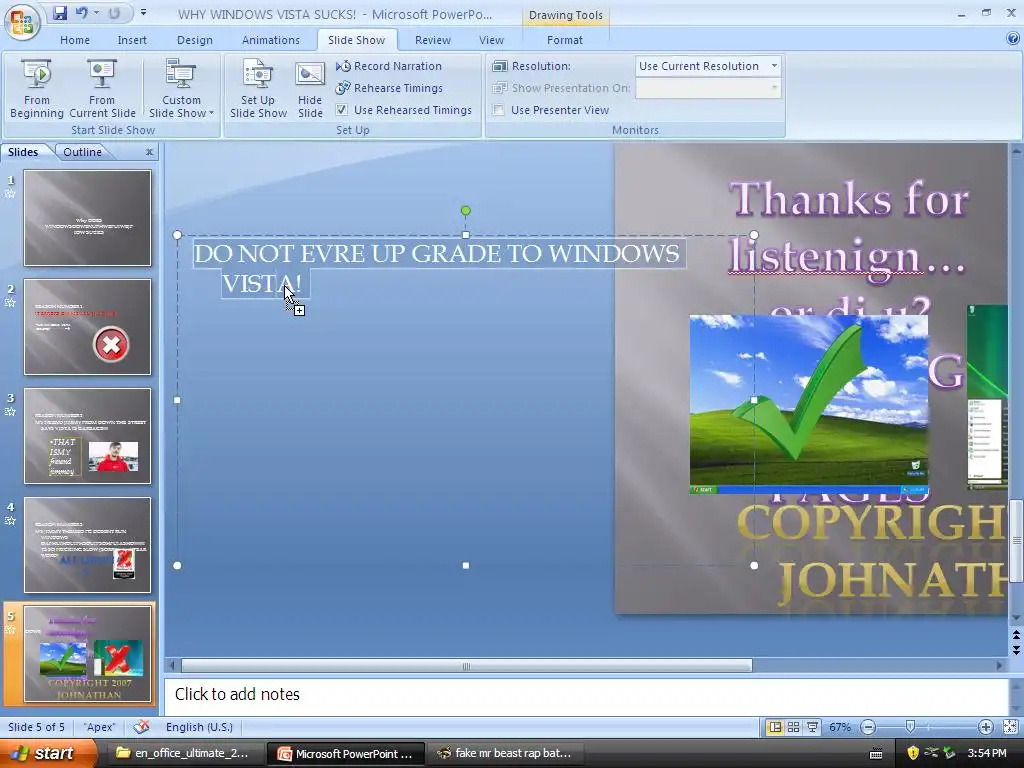
Task: Select slide 1 thumbnail
Action: click(x=88, y=217)
